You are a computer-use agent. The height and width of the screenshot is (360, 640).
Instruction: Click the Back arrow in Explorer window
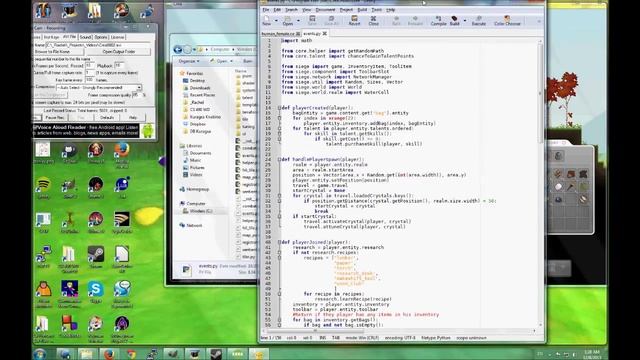[x=178, y=50]
